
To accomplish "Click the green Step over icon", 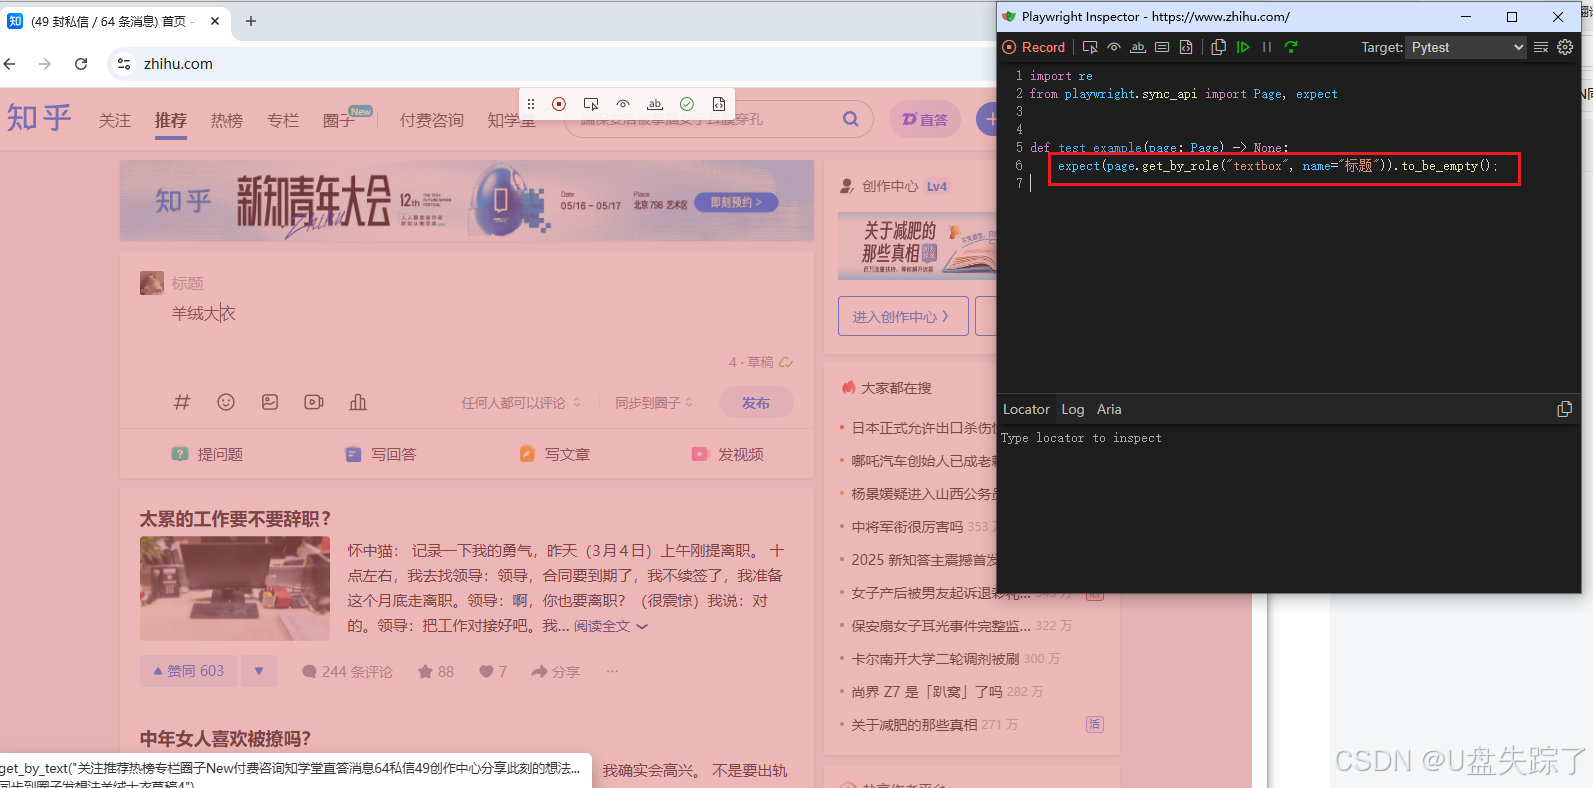I will pos(1291,47).
